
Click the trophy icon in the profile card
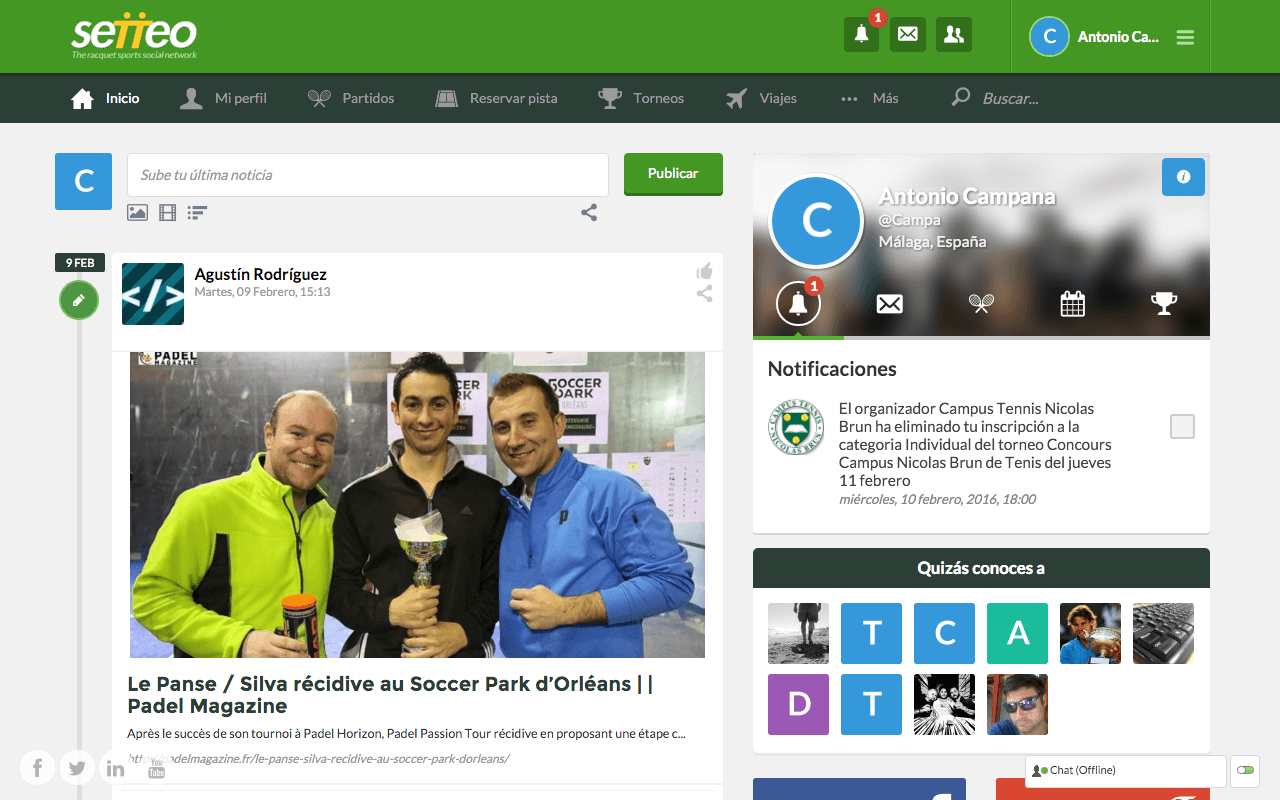tap(1164, 303)
